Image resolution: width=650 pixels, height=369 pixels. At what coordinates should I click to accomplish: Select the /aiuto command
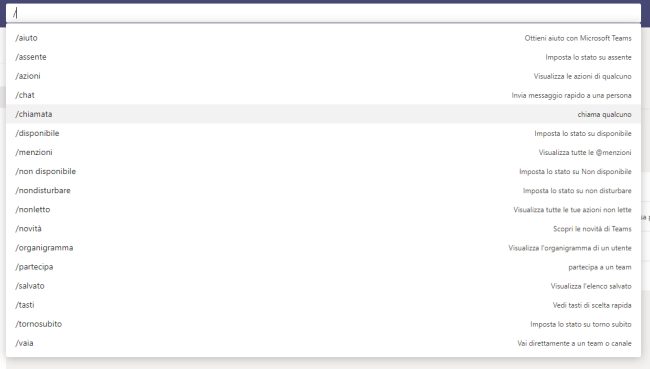(323, 38)
